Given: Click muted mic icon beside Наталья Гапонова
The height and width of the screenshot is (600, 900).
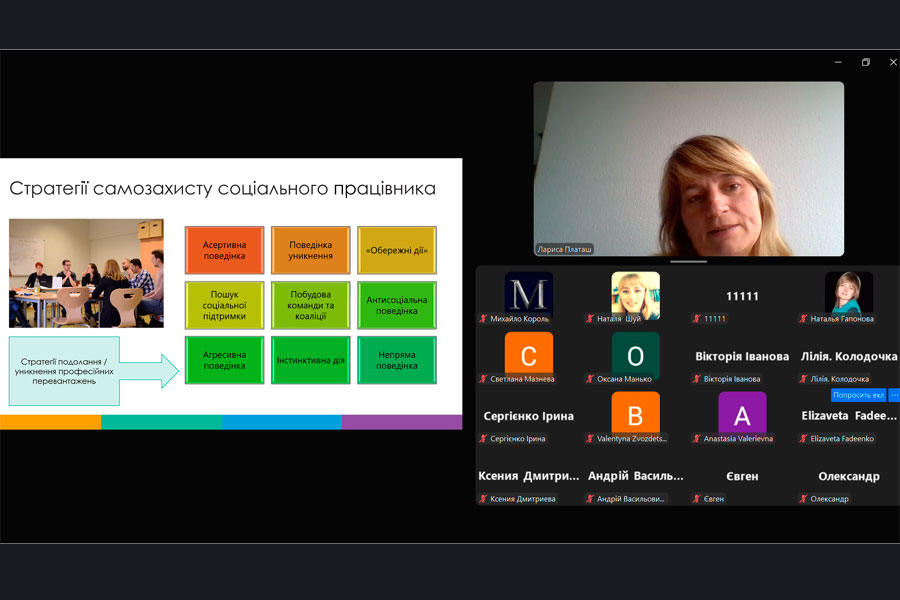Looking at the screenshot, I should coord(804,319).
